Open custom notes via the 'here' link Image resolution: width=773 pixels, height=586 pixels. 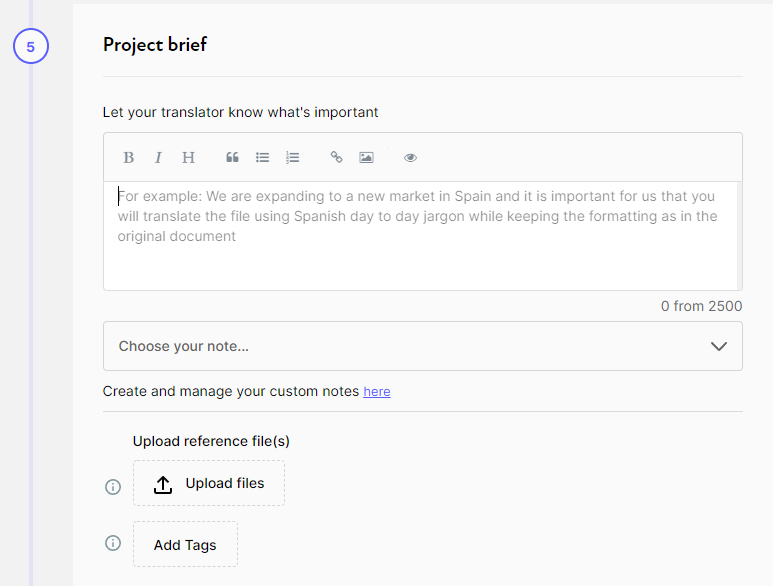[x=377, y=392]
